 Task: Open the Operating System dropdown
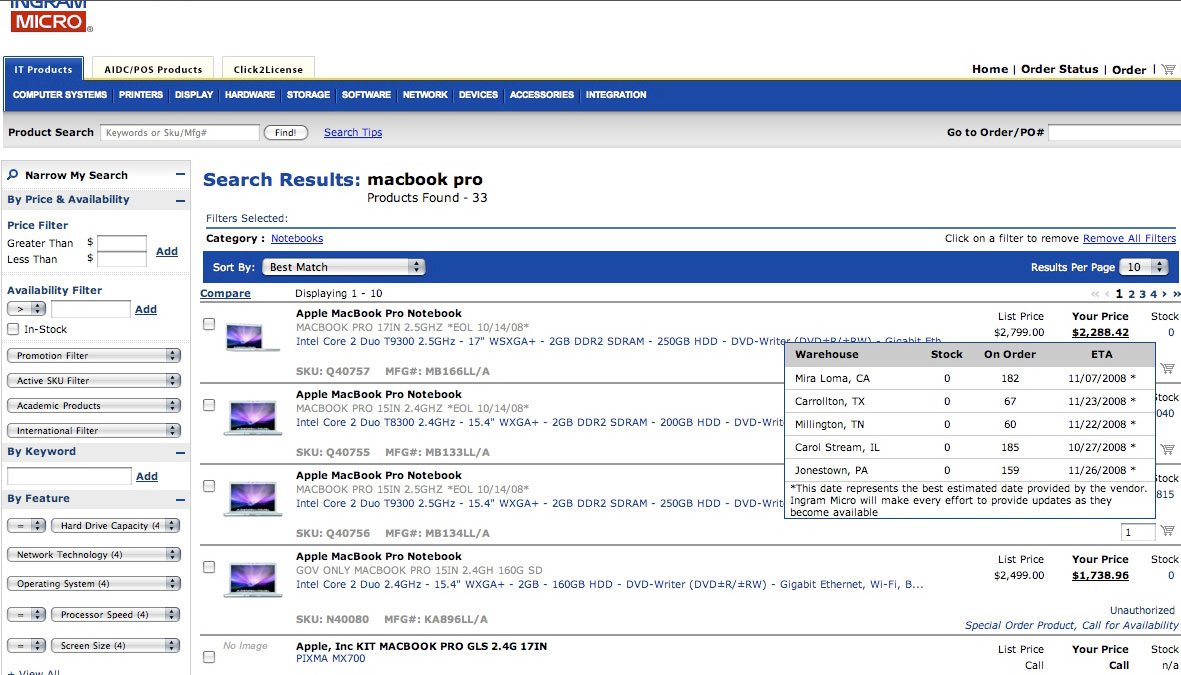pyautogui.click(x=94, y=584)
